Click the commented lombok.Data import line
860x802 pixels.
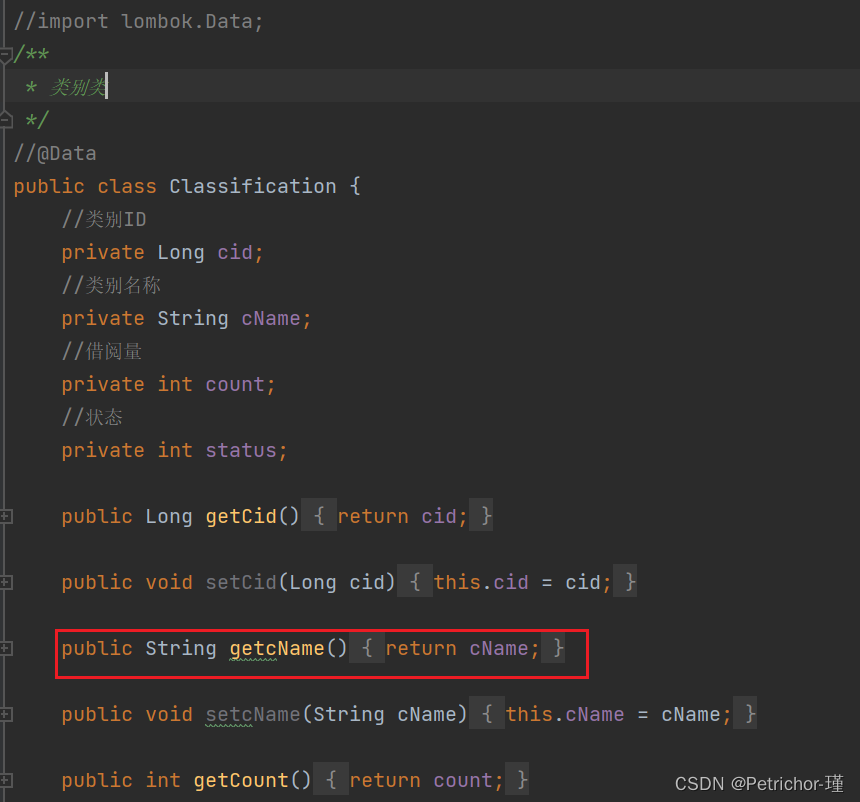[139, 21]
